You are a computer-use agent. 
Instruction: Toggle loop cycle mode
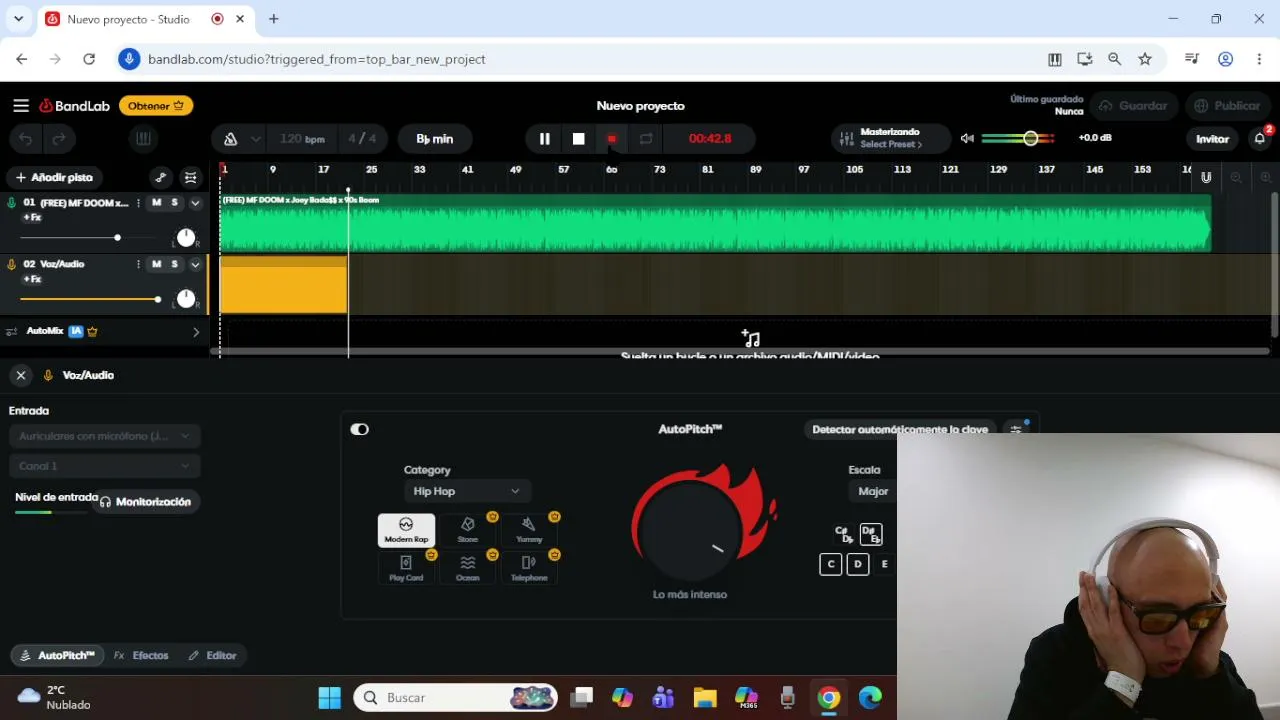pos(646,139)
